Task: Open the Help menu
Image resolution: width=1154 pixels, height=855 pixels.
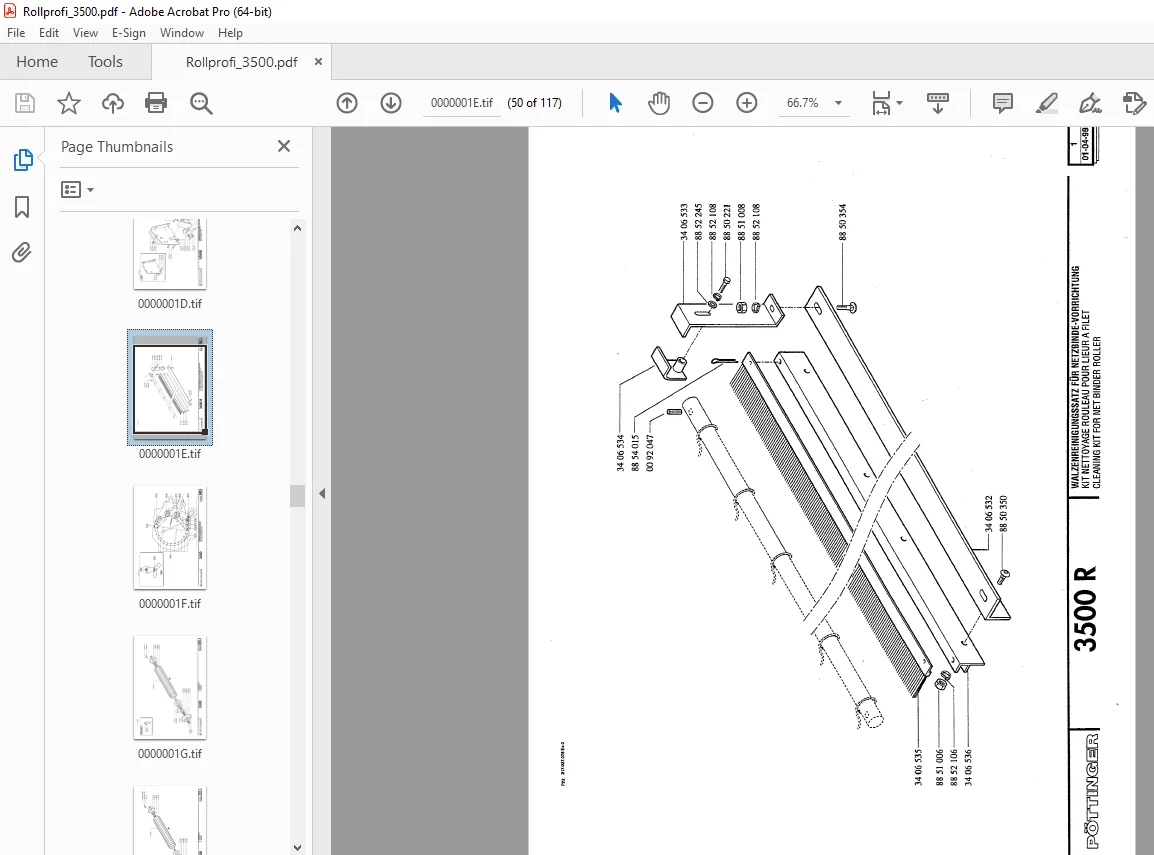Action: [x=230, y=33]
